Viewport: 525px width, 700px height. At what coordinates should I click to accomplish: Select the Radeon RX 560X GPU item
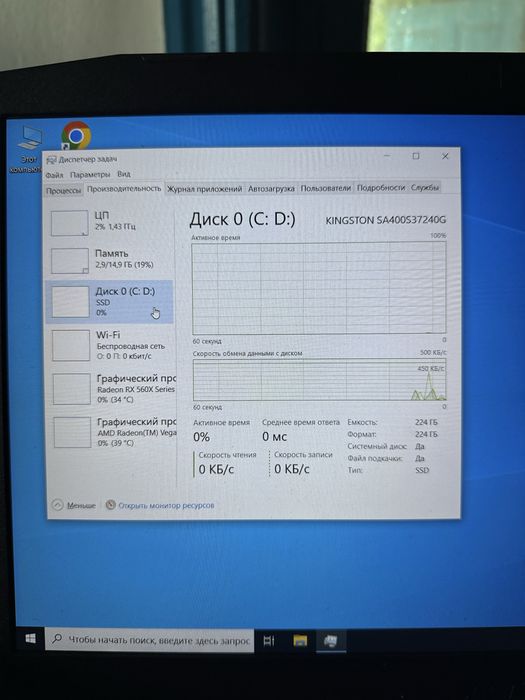point(112,389)
